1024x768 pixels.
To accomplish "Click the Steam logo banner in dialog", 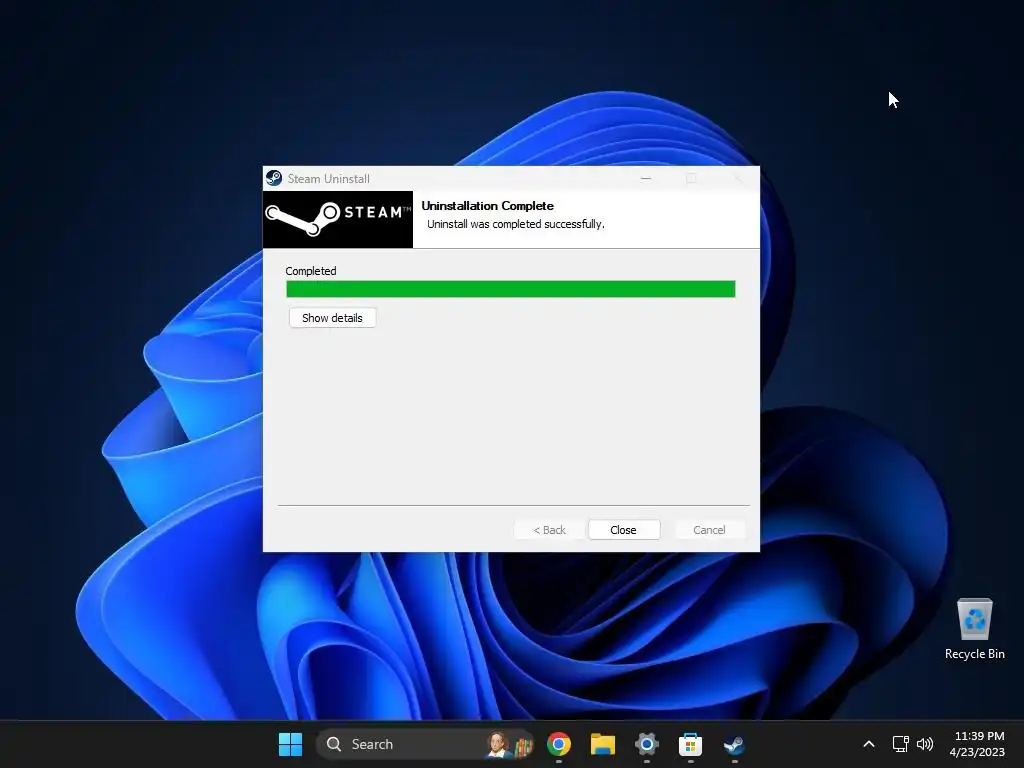I will coord(338,219).
